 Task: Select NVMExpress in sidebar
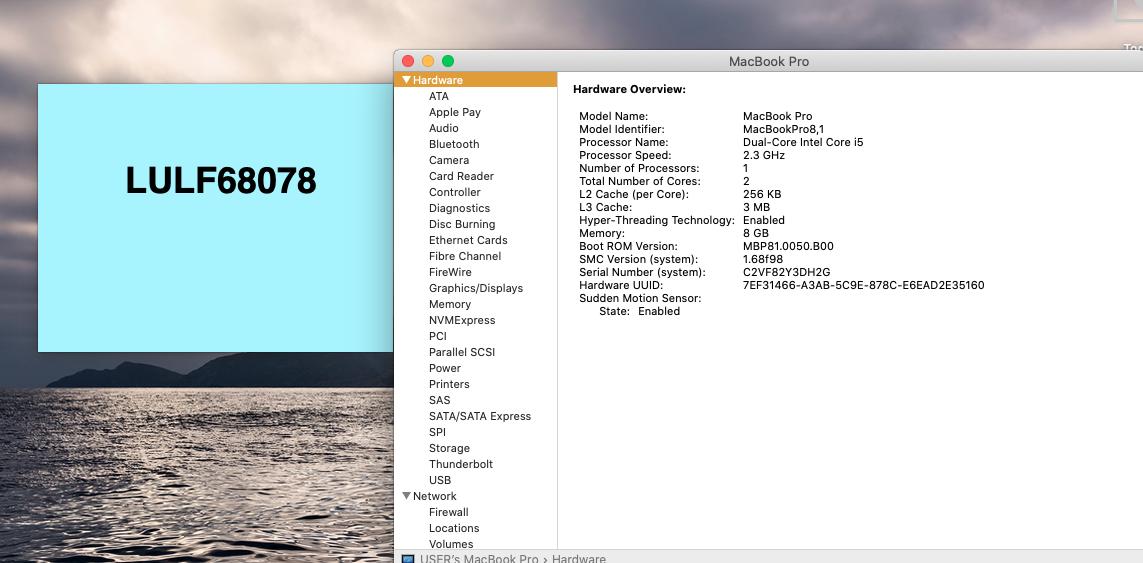point(462,321)
